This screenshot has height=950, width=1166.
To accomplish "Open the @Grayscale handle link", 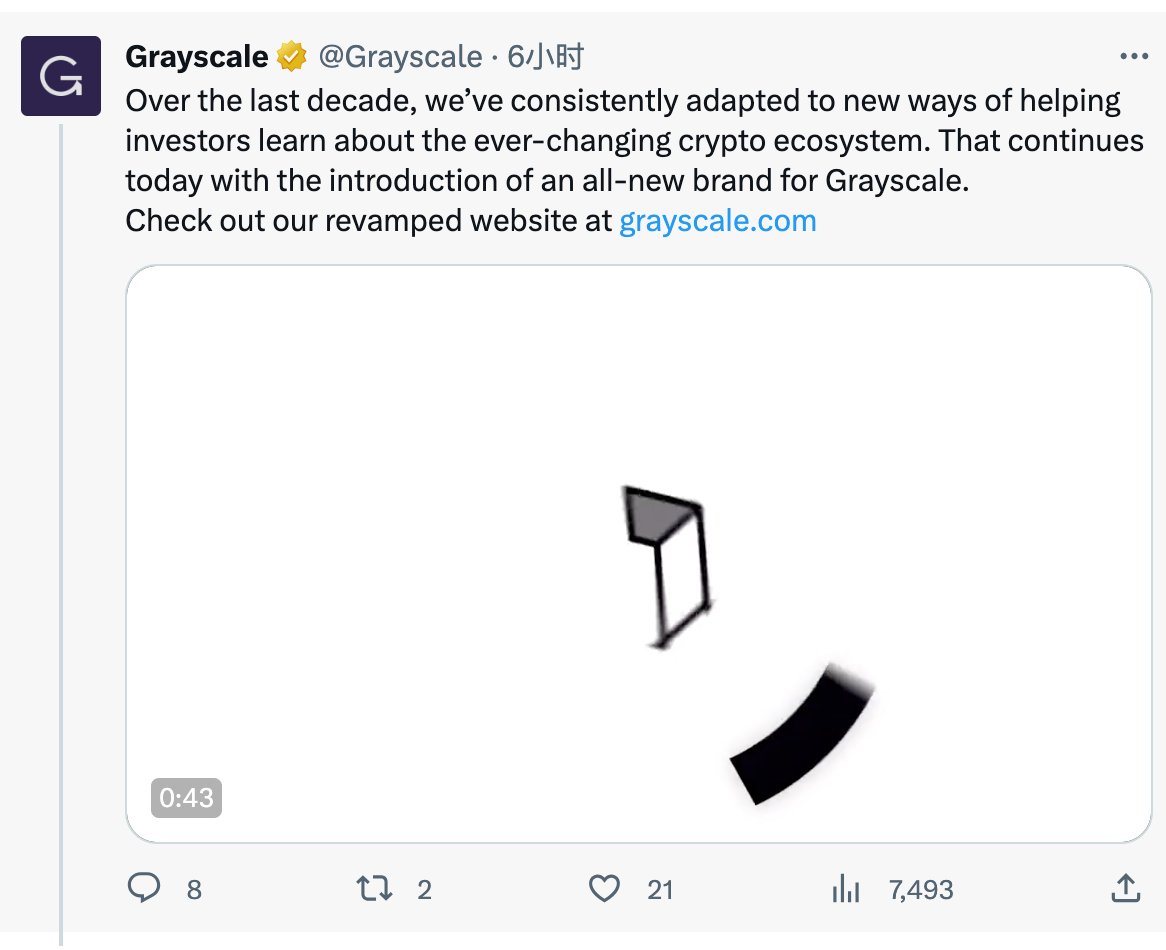I will coord(400,57).
